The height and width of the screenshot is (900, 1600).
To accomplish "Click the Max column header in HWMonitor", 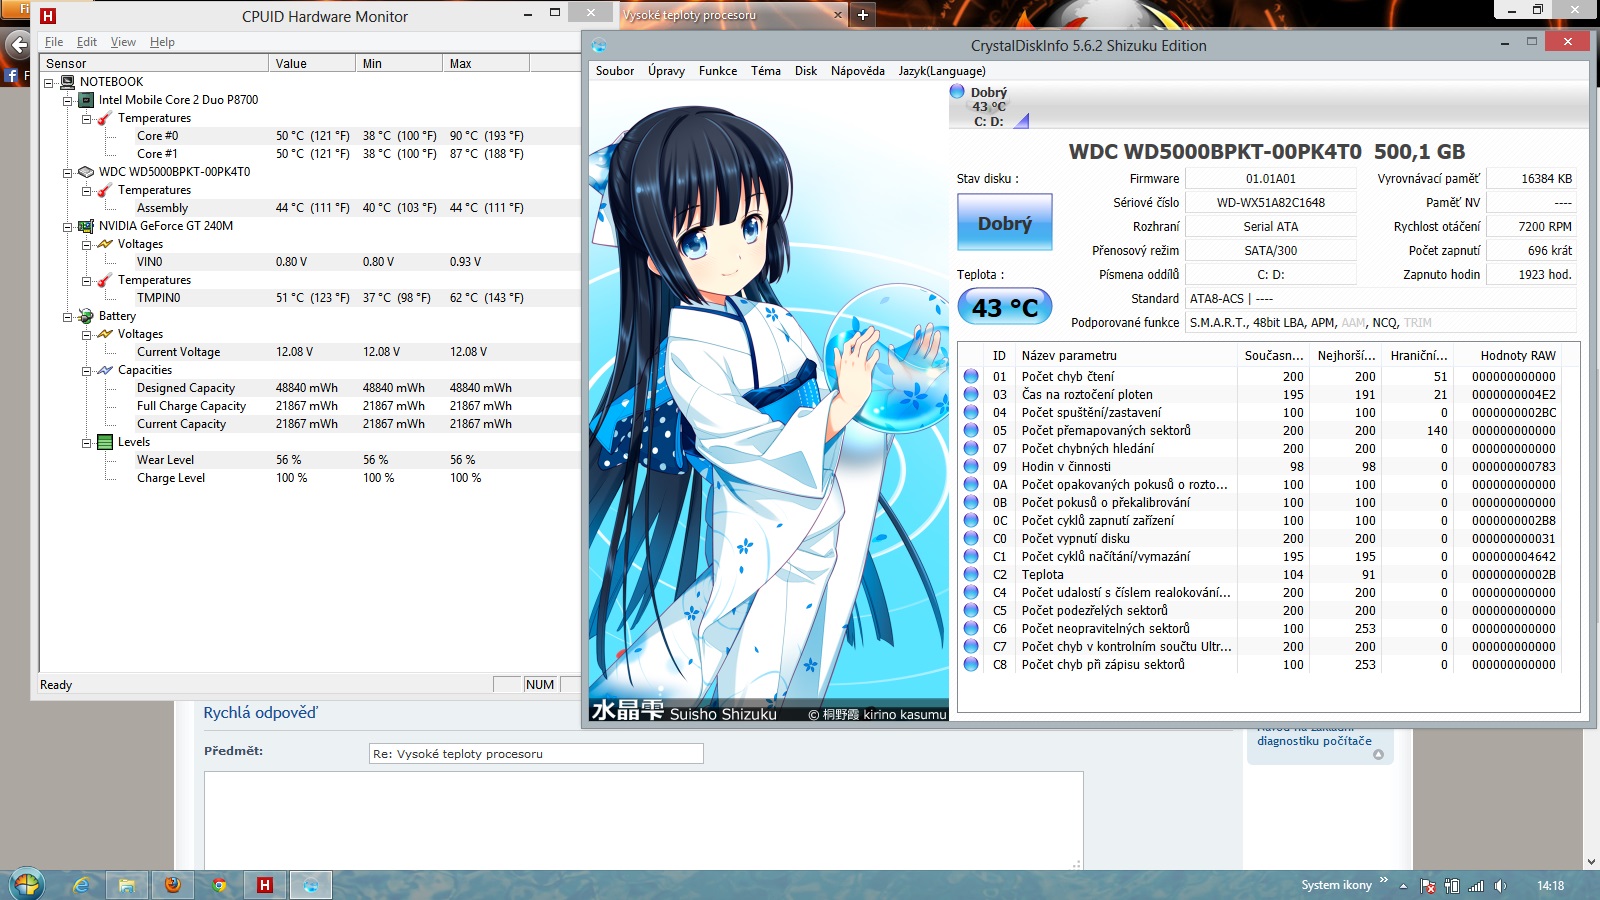I will click(485, 63).
